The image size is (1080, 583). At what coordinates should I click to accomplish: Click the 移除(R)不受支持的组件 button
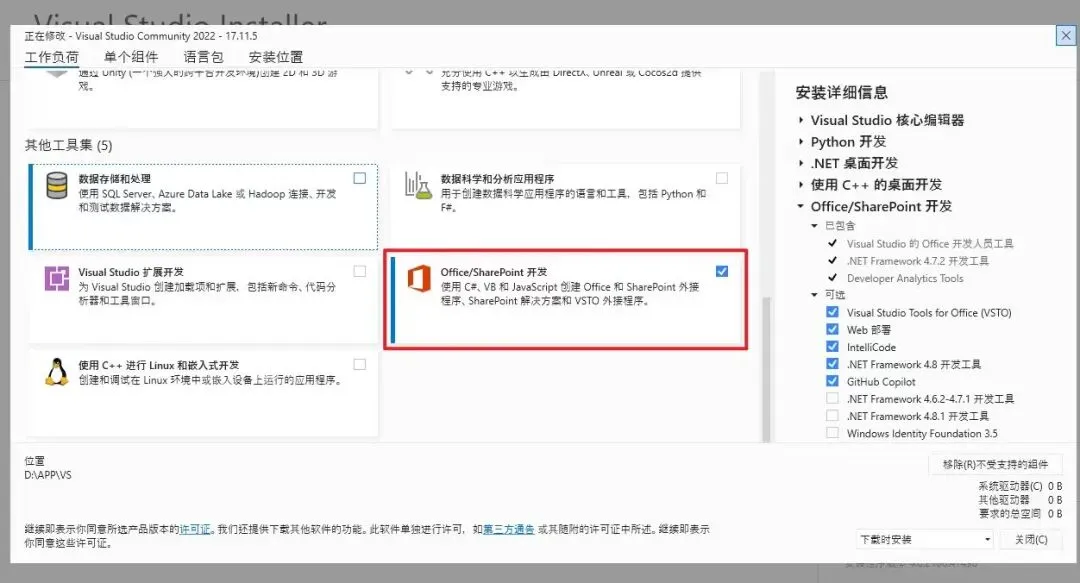pos(995,464)
